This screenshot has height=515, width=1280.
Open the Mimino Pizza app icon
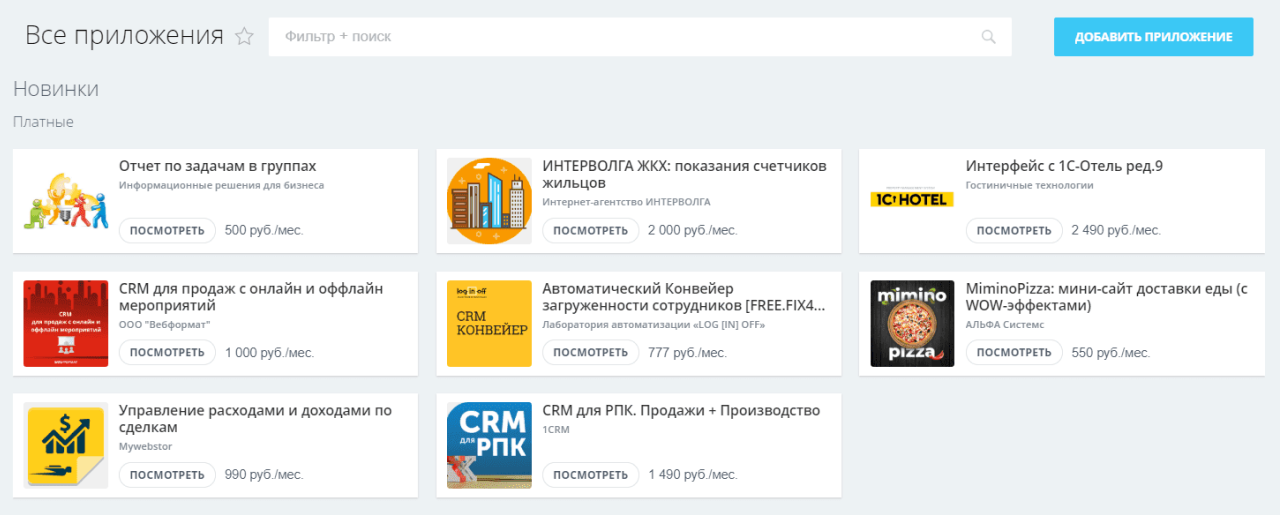pyautogui.click(x=912, y=323)
